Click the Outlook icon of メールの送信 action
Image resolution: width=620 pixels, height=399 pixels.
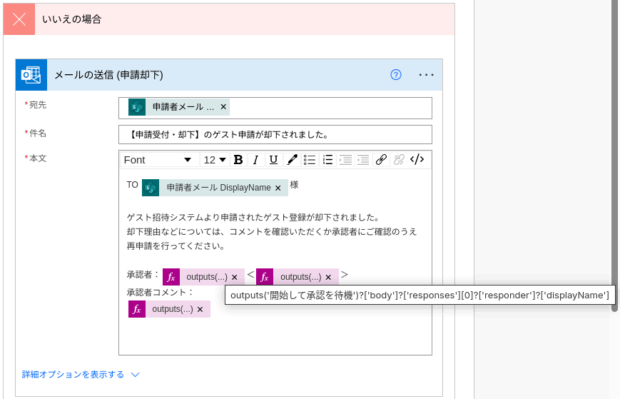(x=31, y=75)
